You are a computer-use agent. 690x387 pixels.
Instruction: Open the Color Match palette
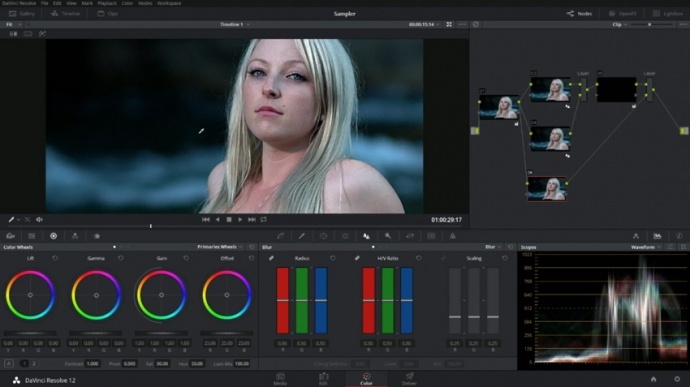[x=32, y=236]
